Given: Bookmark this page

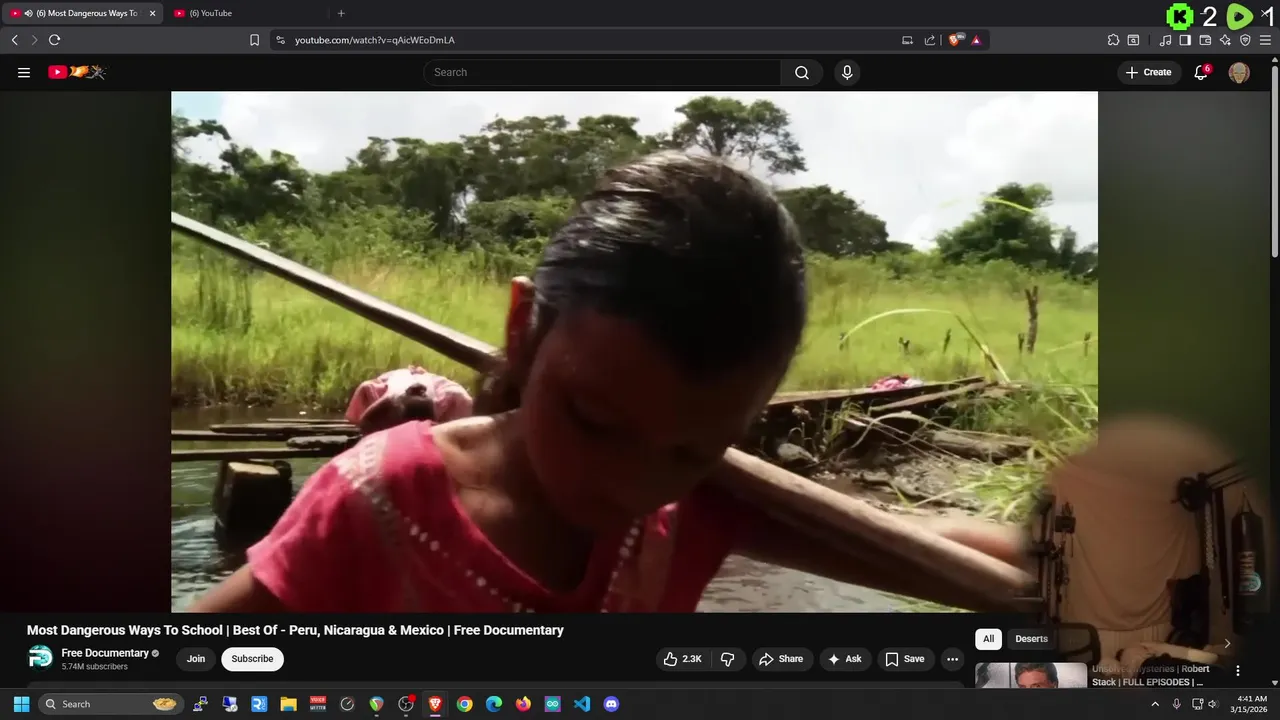Looking at the screenshot, I should (x=254, y=40).
